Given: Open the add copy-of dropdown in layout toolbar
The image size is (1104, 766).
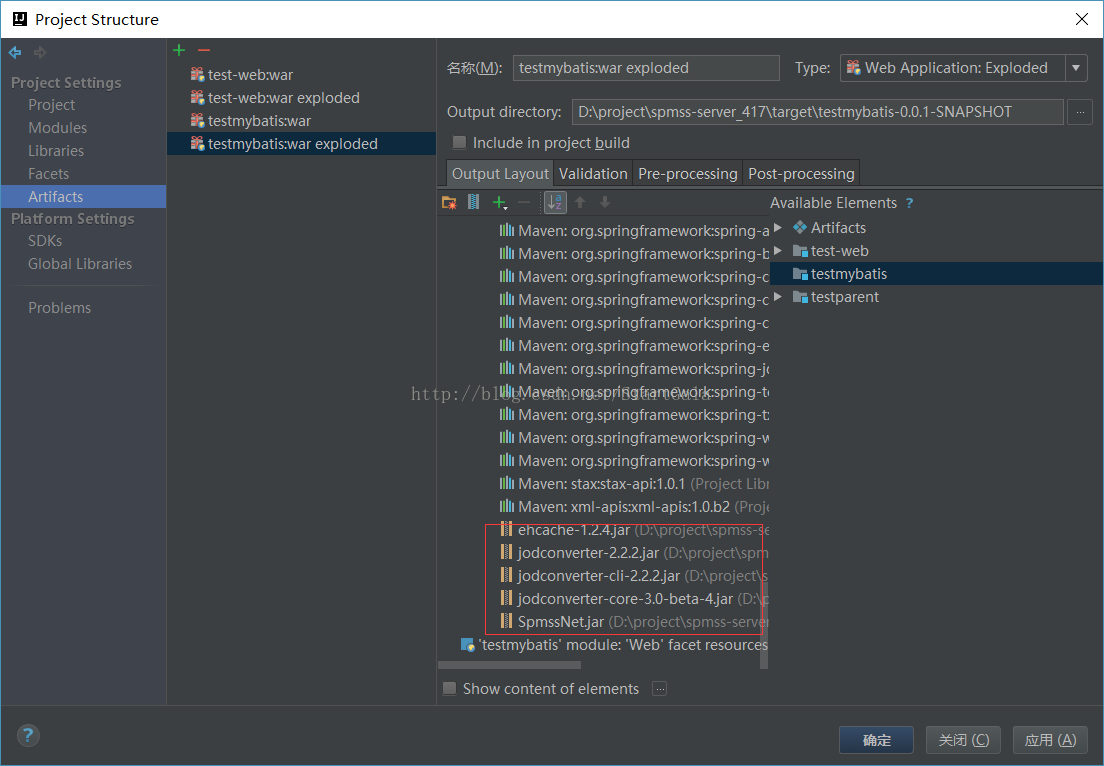Looking at the screenshot, I should click(x=500, y=202).
